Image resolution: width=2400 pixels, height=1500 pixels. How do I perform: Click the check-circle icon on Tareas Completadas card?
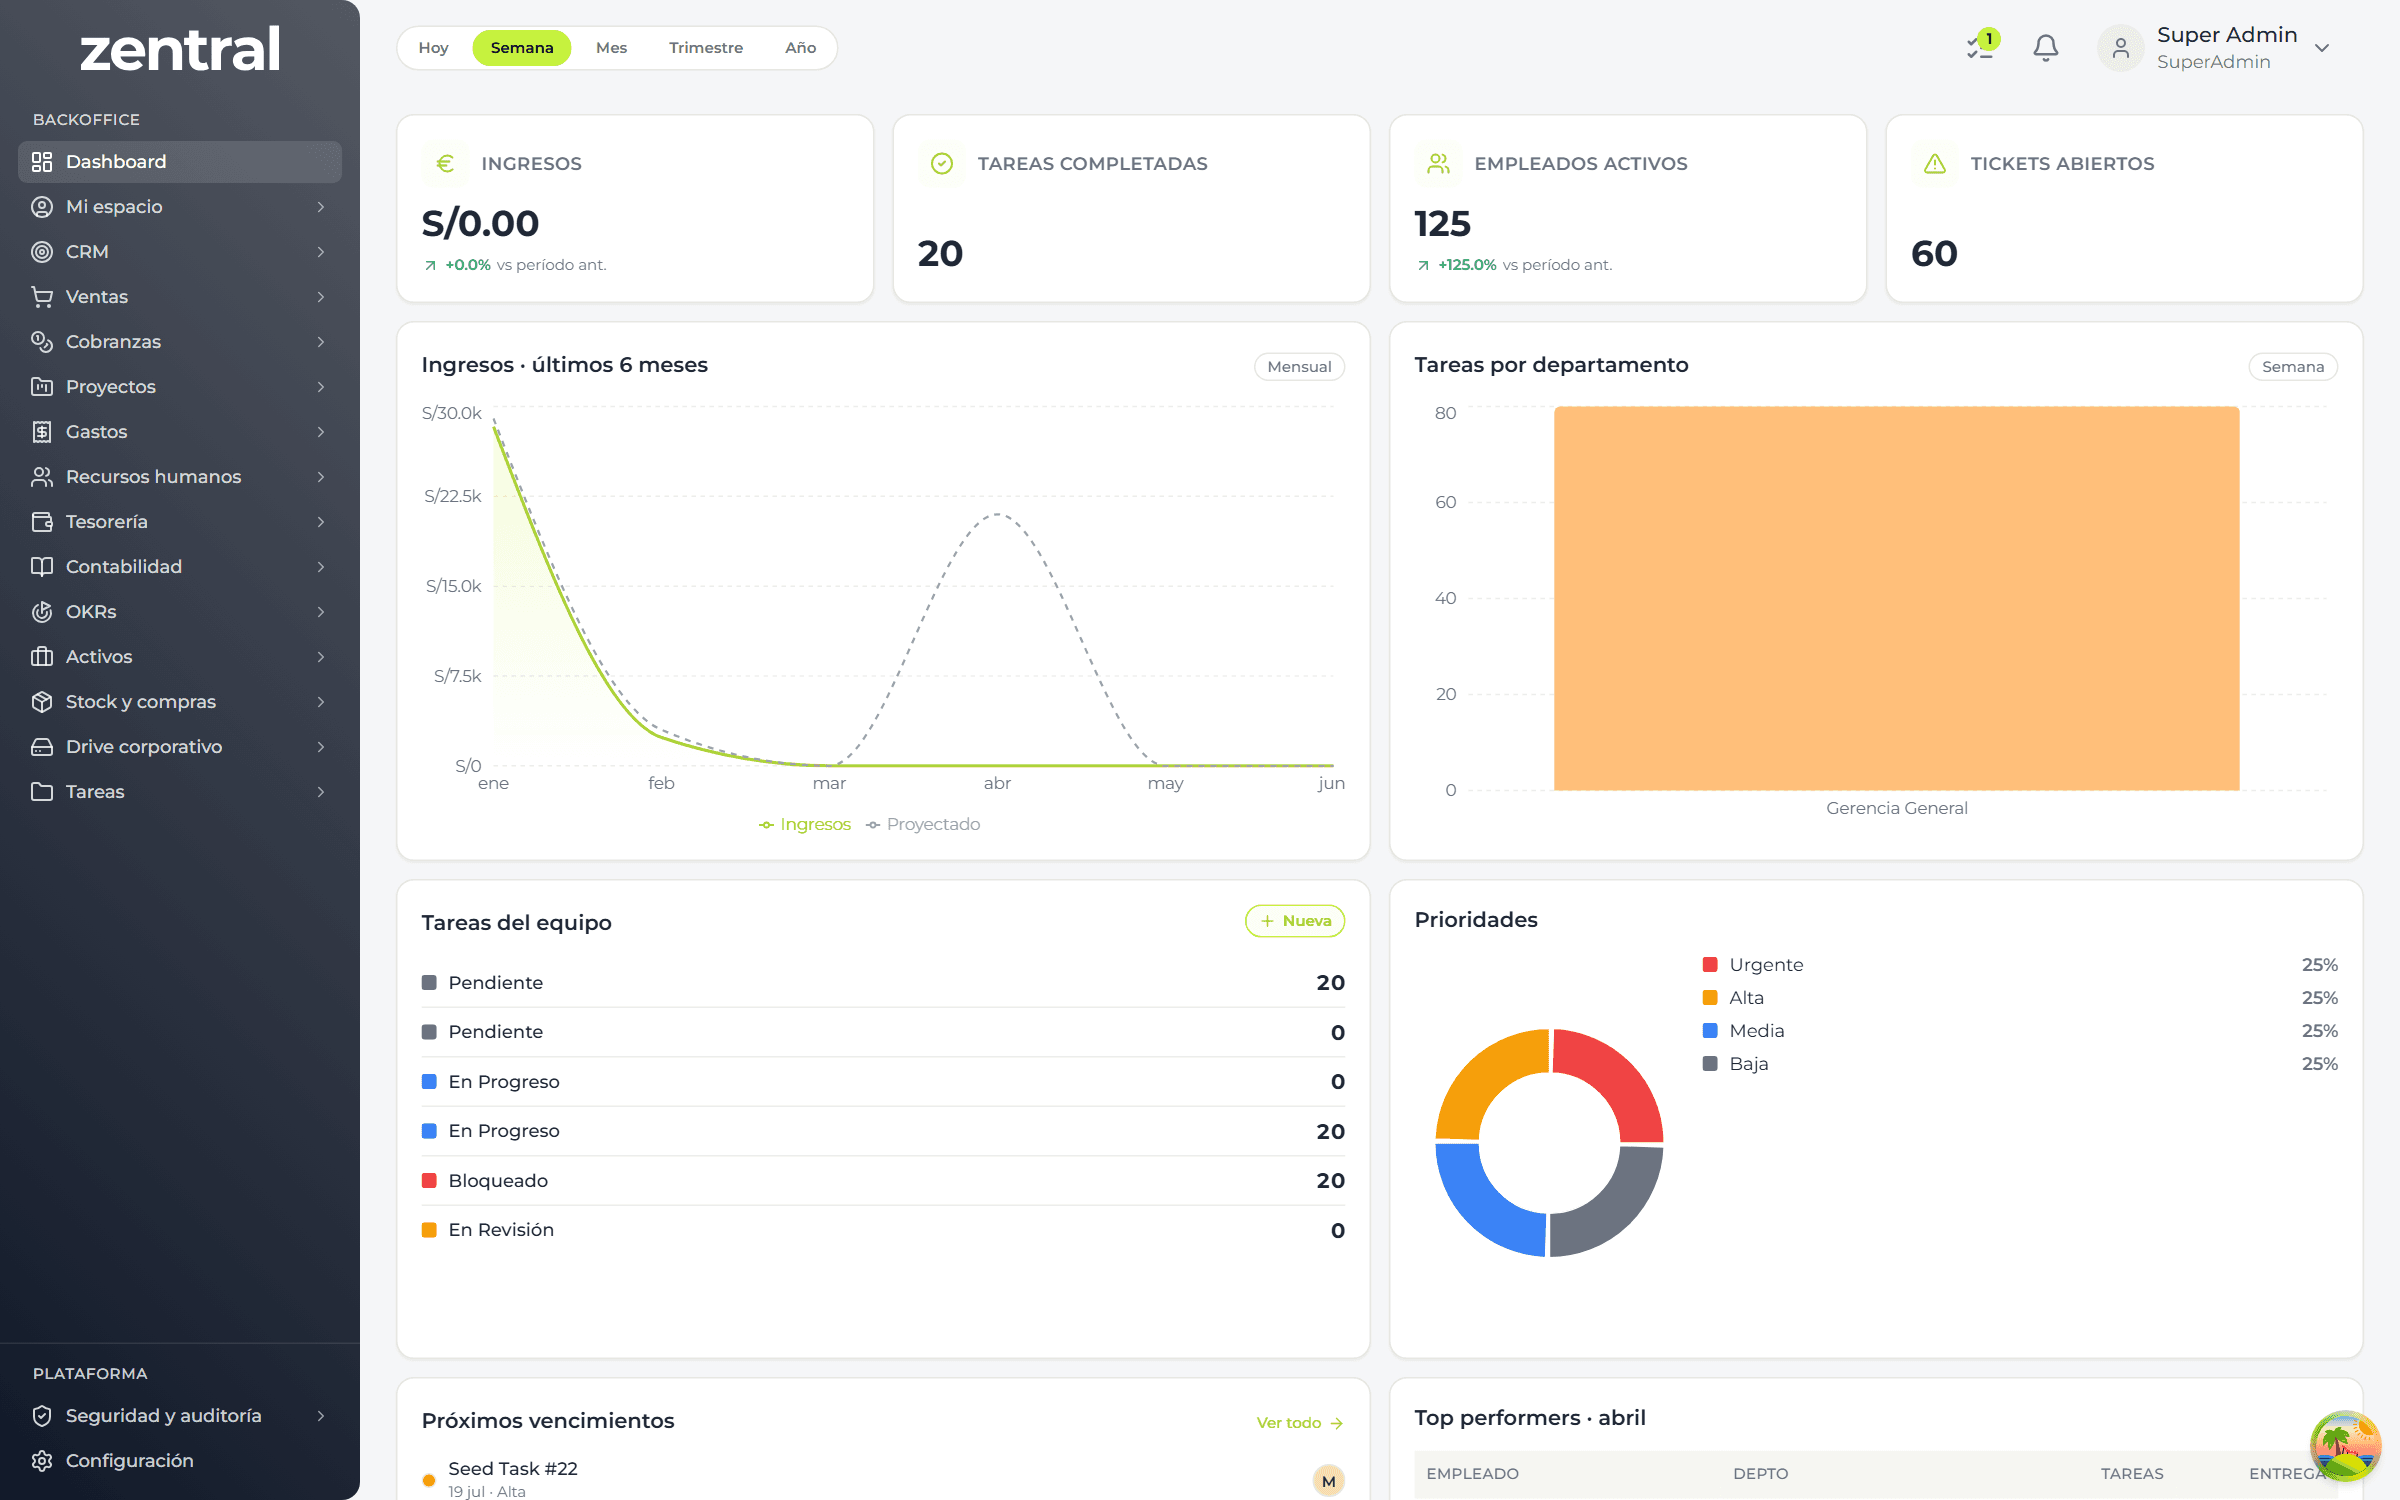point(942,163)
